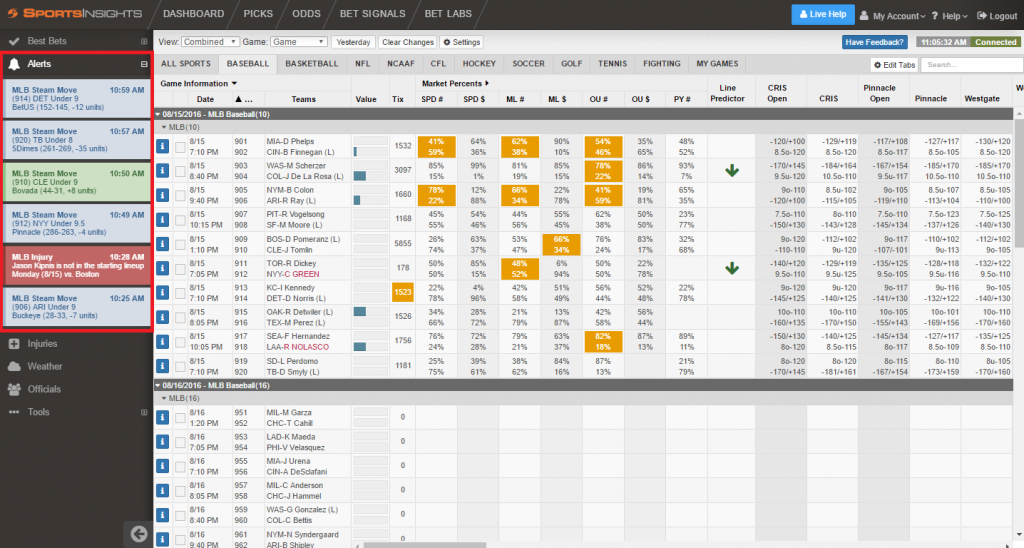Tick checkbox for BOS-D Pomeranz game

[x=180, y=244]
